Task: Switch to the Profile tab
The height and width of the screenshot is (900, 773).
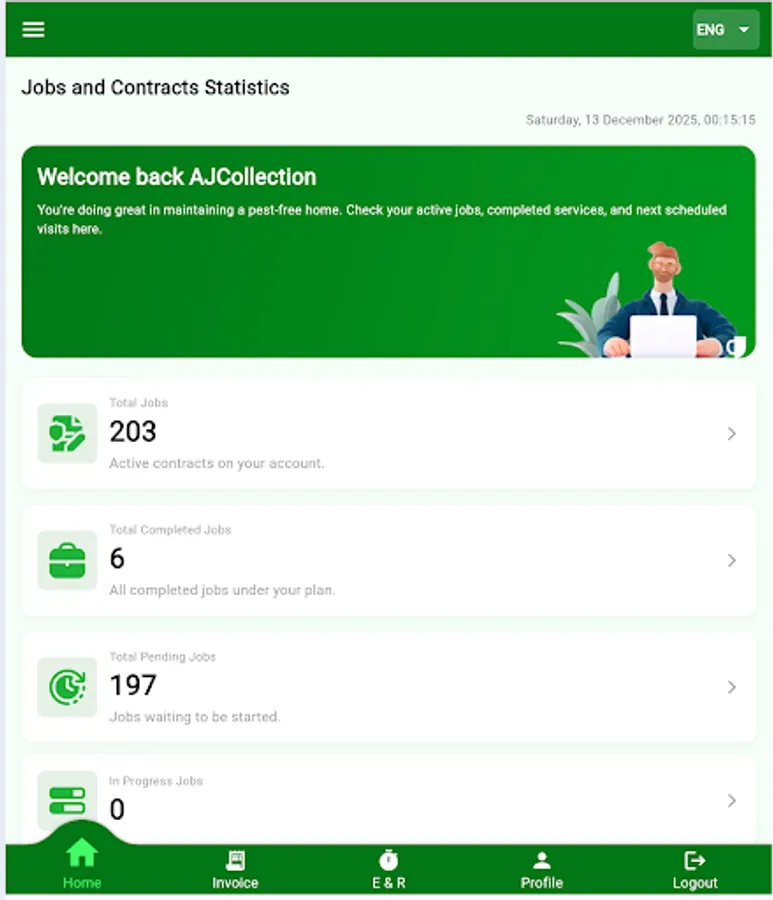Action: 541,868
